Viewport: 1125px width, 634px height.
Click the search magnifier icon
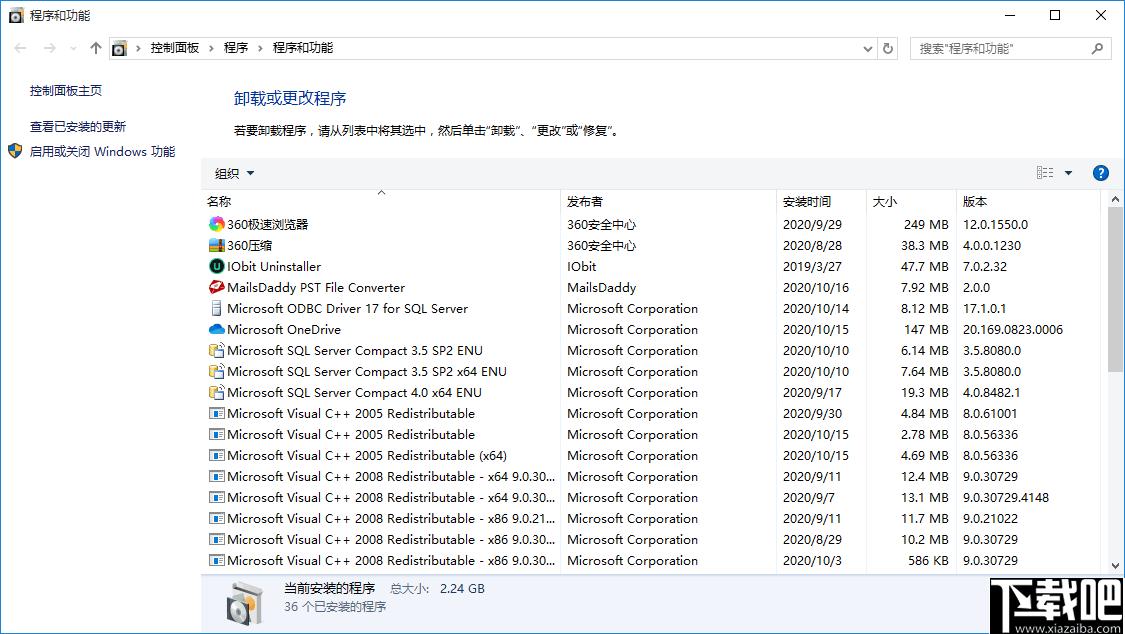point(1096,48)
